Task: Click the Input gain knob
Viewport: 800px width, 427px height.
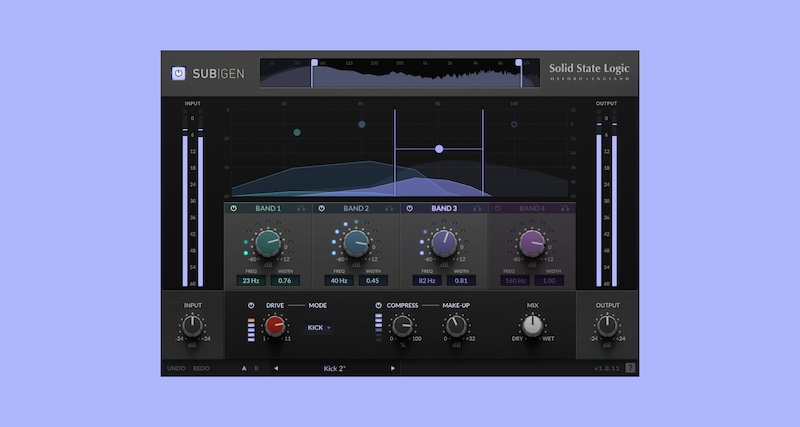Action: 192,325
